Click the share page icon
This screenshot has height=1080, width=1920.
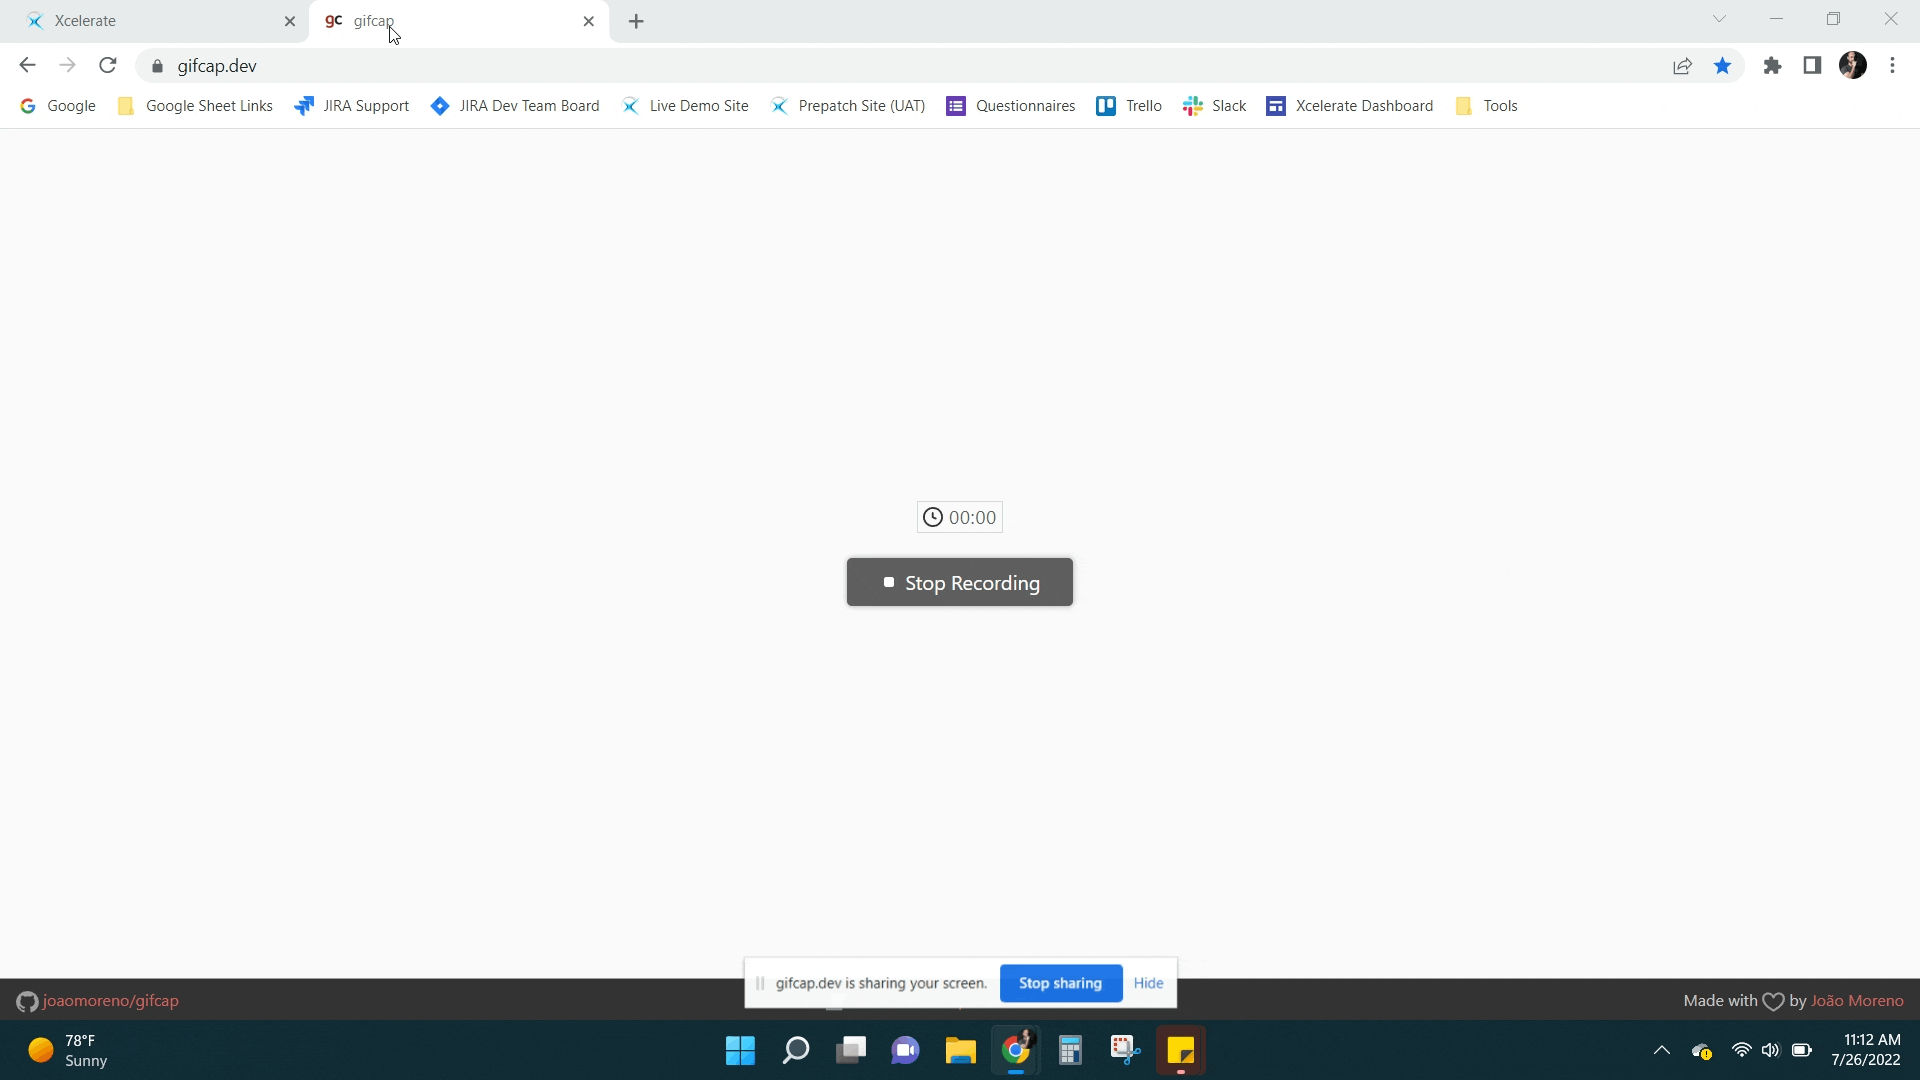[x=1684, y=66]
